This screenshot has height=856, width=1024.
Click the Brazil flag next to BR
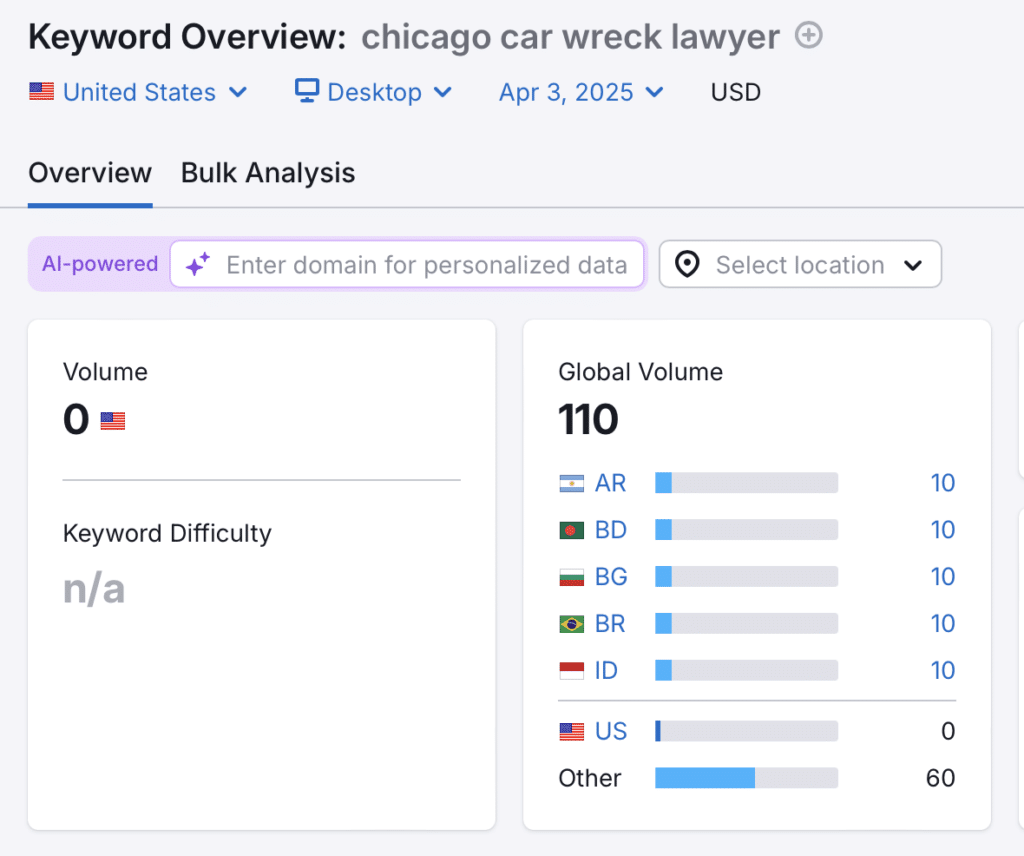pyautogui.click(x=571, y=623)
